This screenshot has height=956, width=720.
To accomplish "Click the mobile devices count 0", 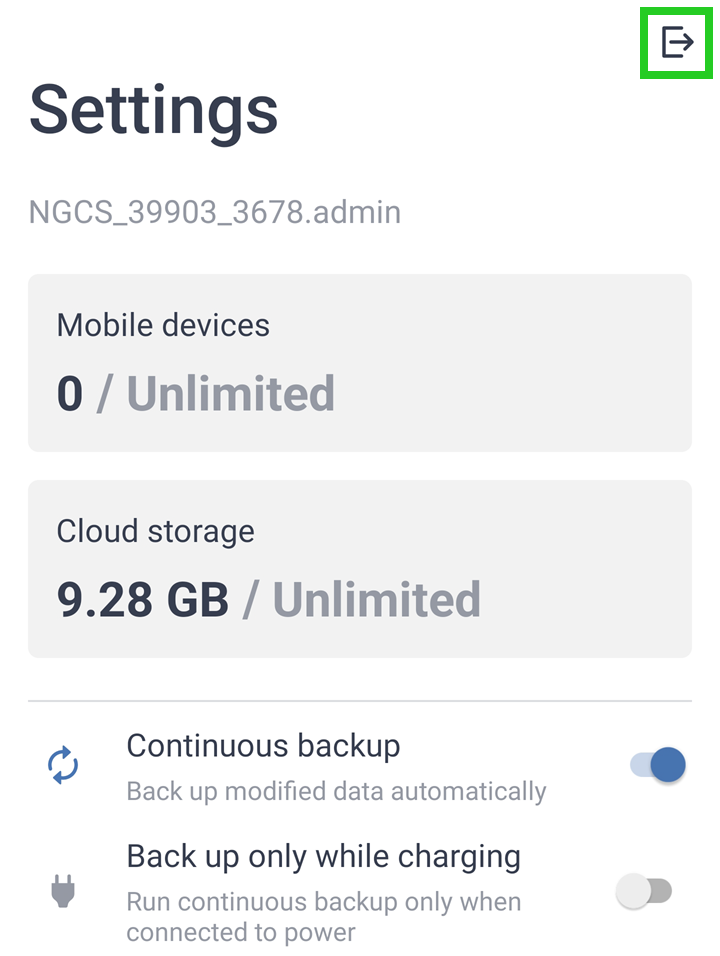I will [70, 394].
